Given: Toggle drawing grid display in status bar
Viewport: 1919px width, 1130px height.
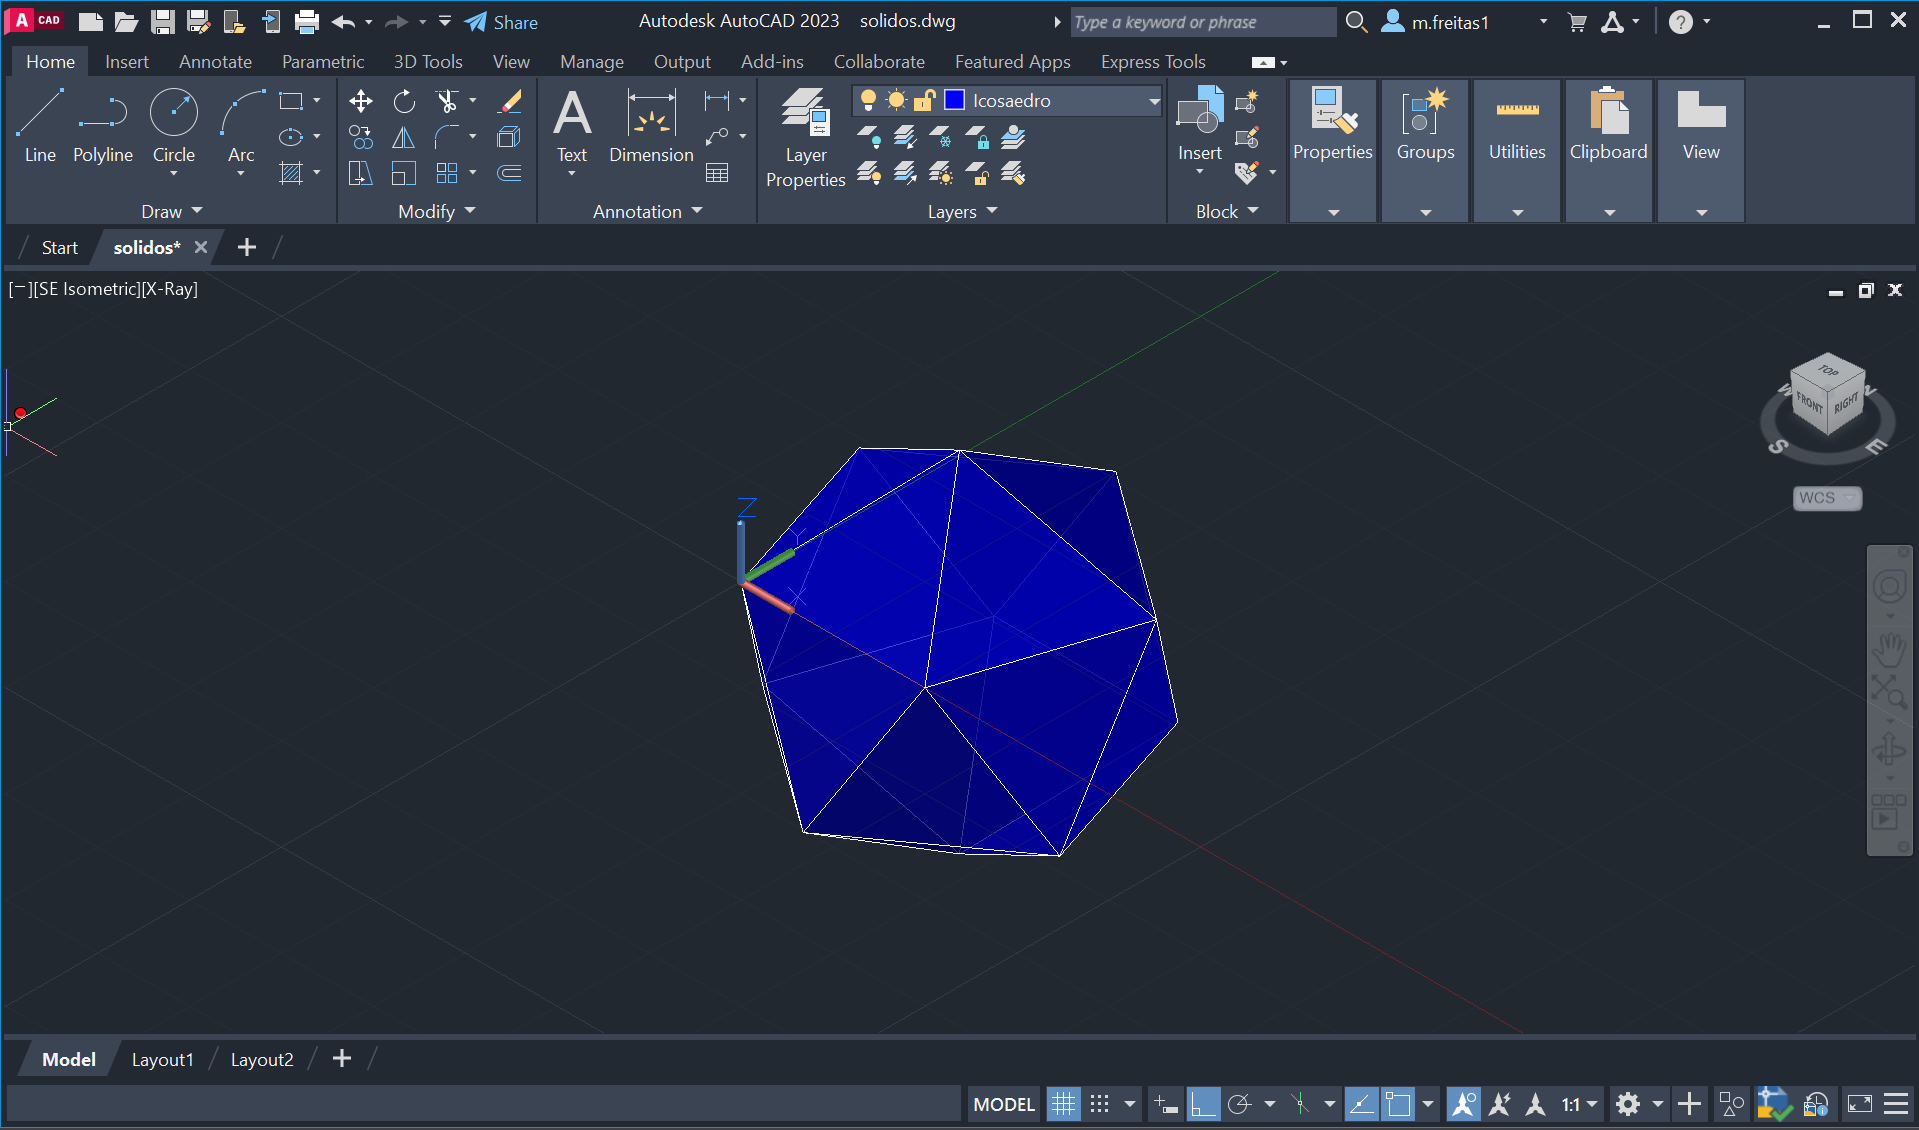Looking at the screenshot, I should coord(1063,1104).
